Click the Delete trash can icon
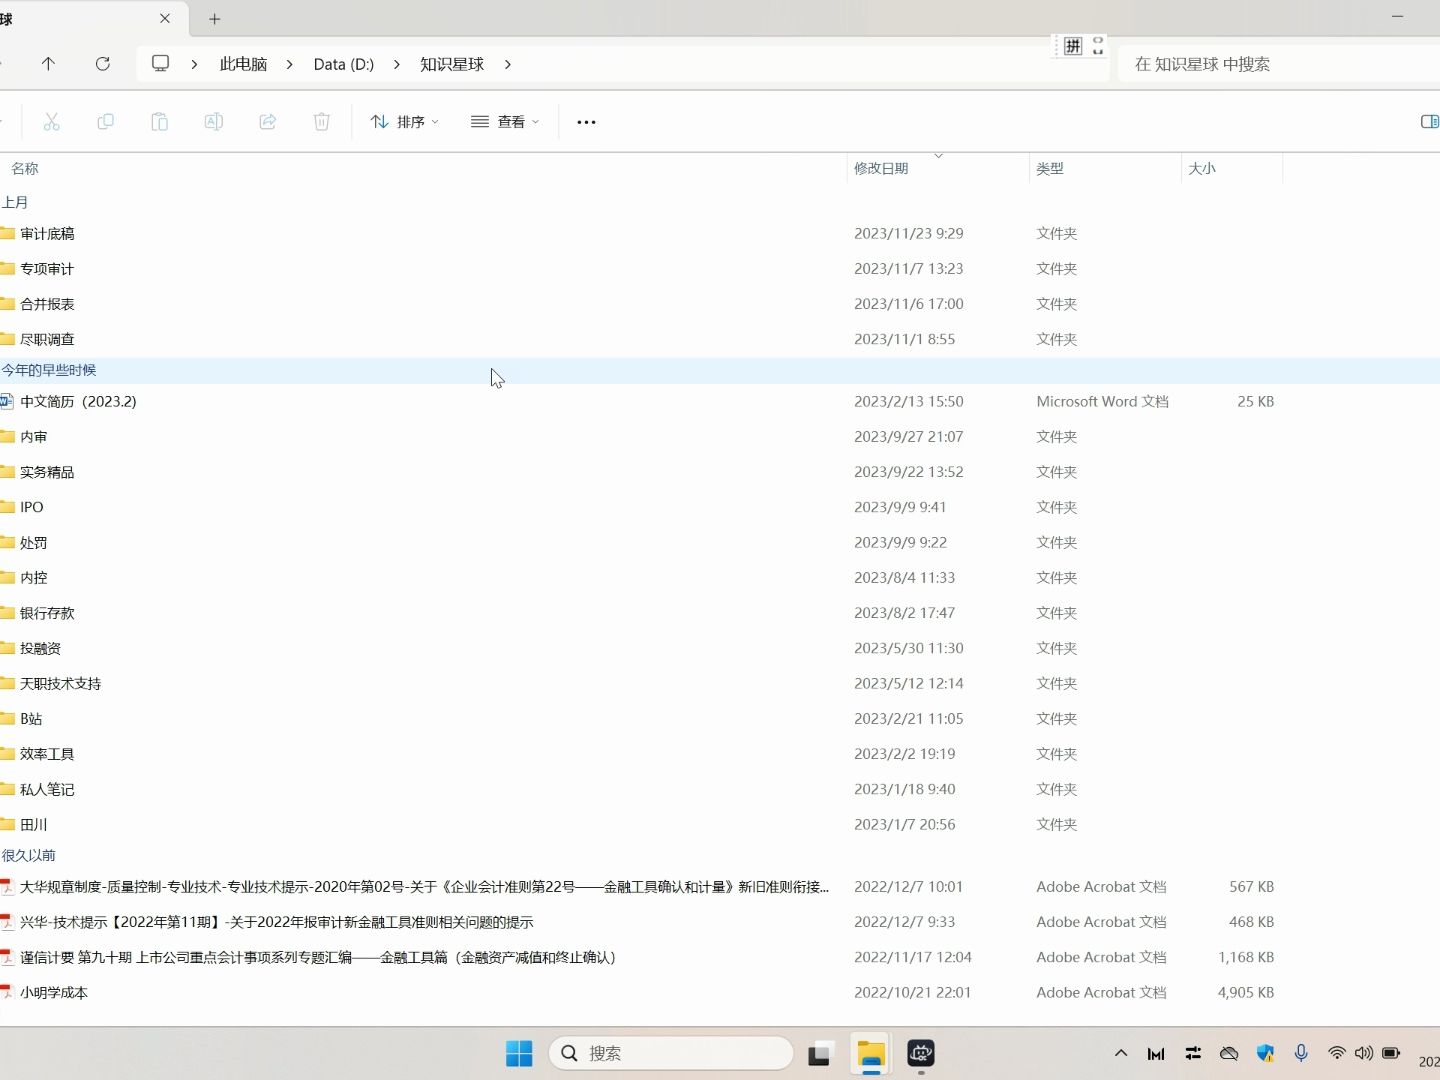 point(321,122)
